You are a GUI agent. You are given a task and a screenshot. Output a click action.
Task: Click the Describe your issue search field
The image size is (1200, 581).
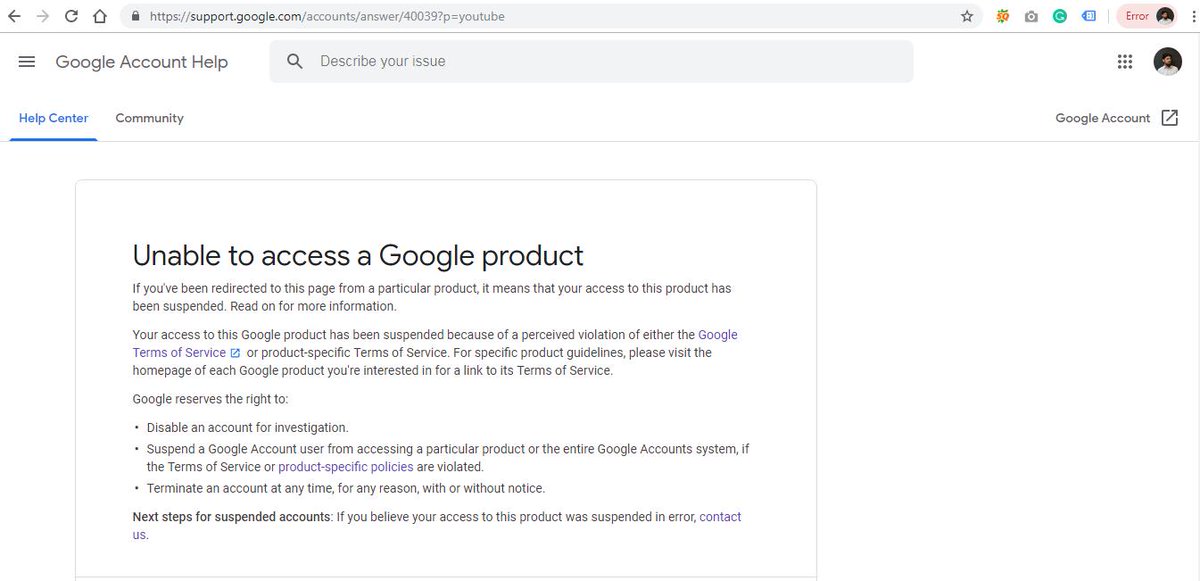(x=591, y=61)
